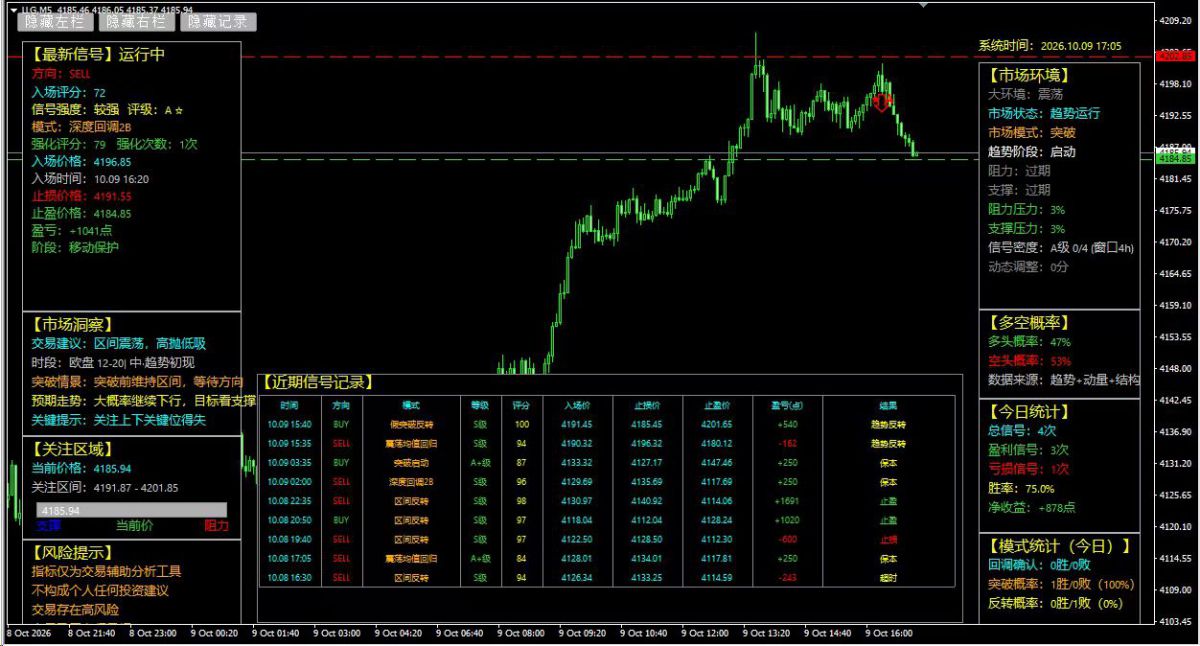Click the 隐藏右栏 button
The height and width of the screenshot is (646, 1200).
click(x=137, y=21)
